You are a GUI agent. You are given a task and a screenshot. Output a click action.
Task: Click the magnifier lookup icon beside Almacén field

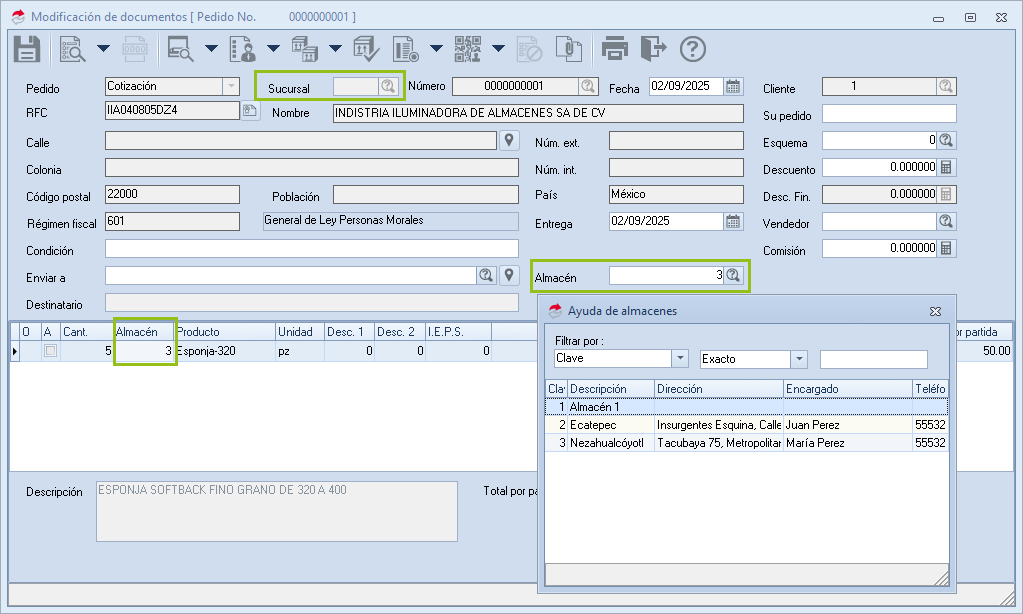733,275
